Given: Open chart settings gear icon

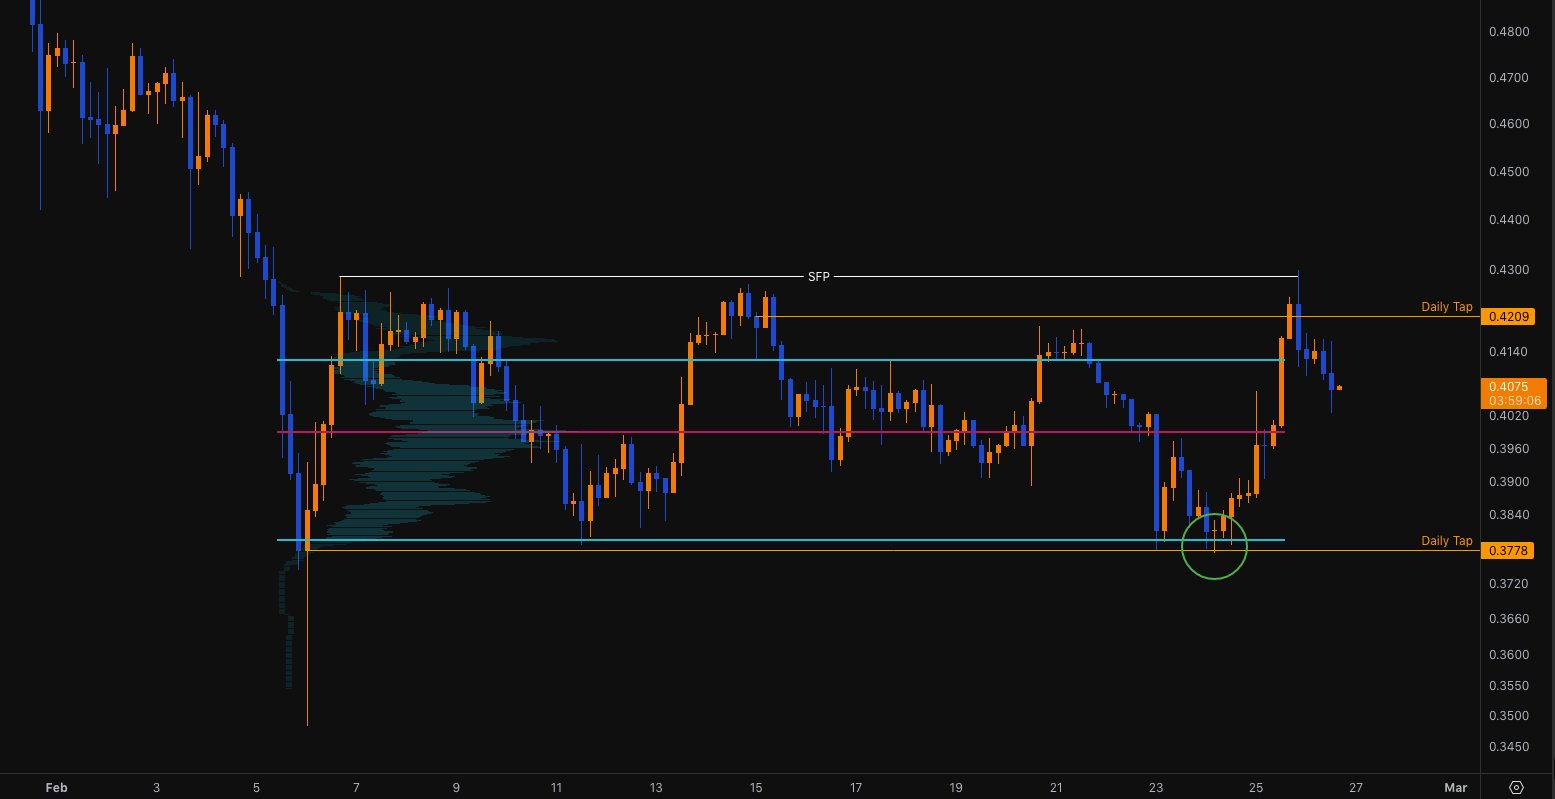Looking at the screenshot, I should [x=1517, y=787].
